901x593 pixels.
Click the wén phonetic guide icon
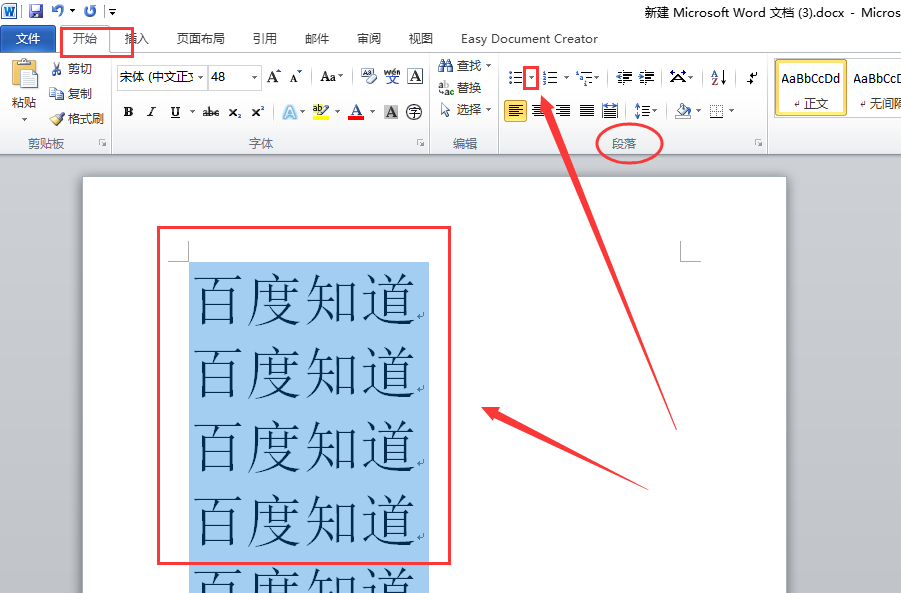tap(392, 76)
